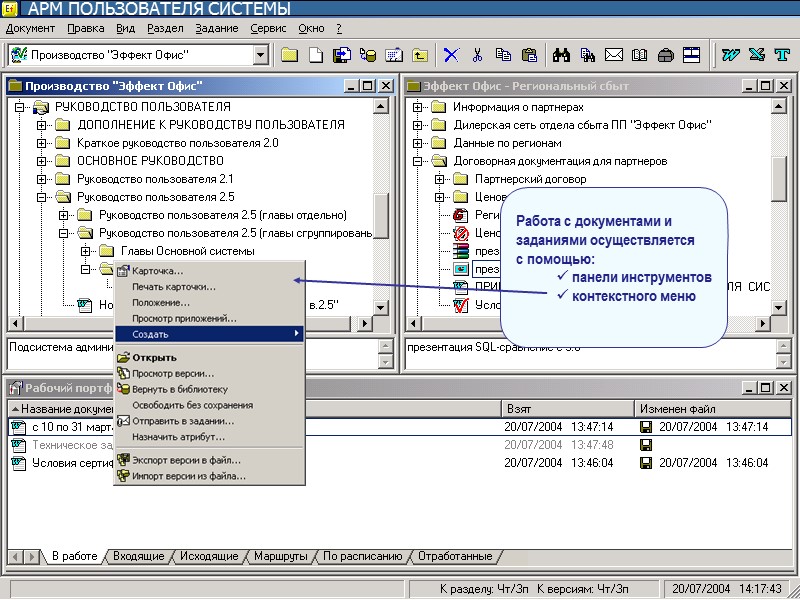This screenshot has height=600, width=800.
Task: Click the floppy disk icon in 13:47:48 row
Action: 646,445
